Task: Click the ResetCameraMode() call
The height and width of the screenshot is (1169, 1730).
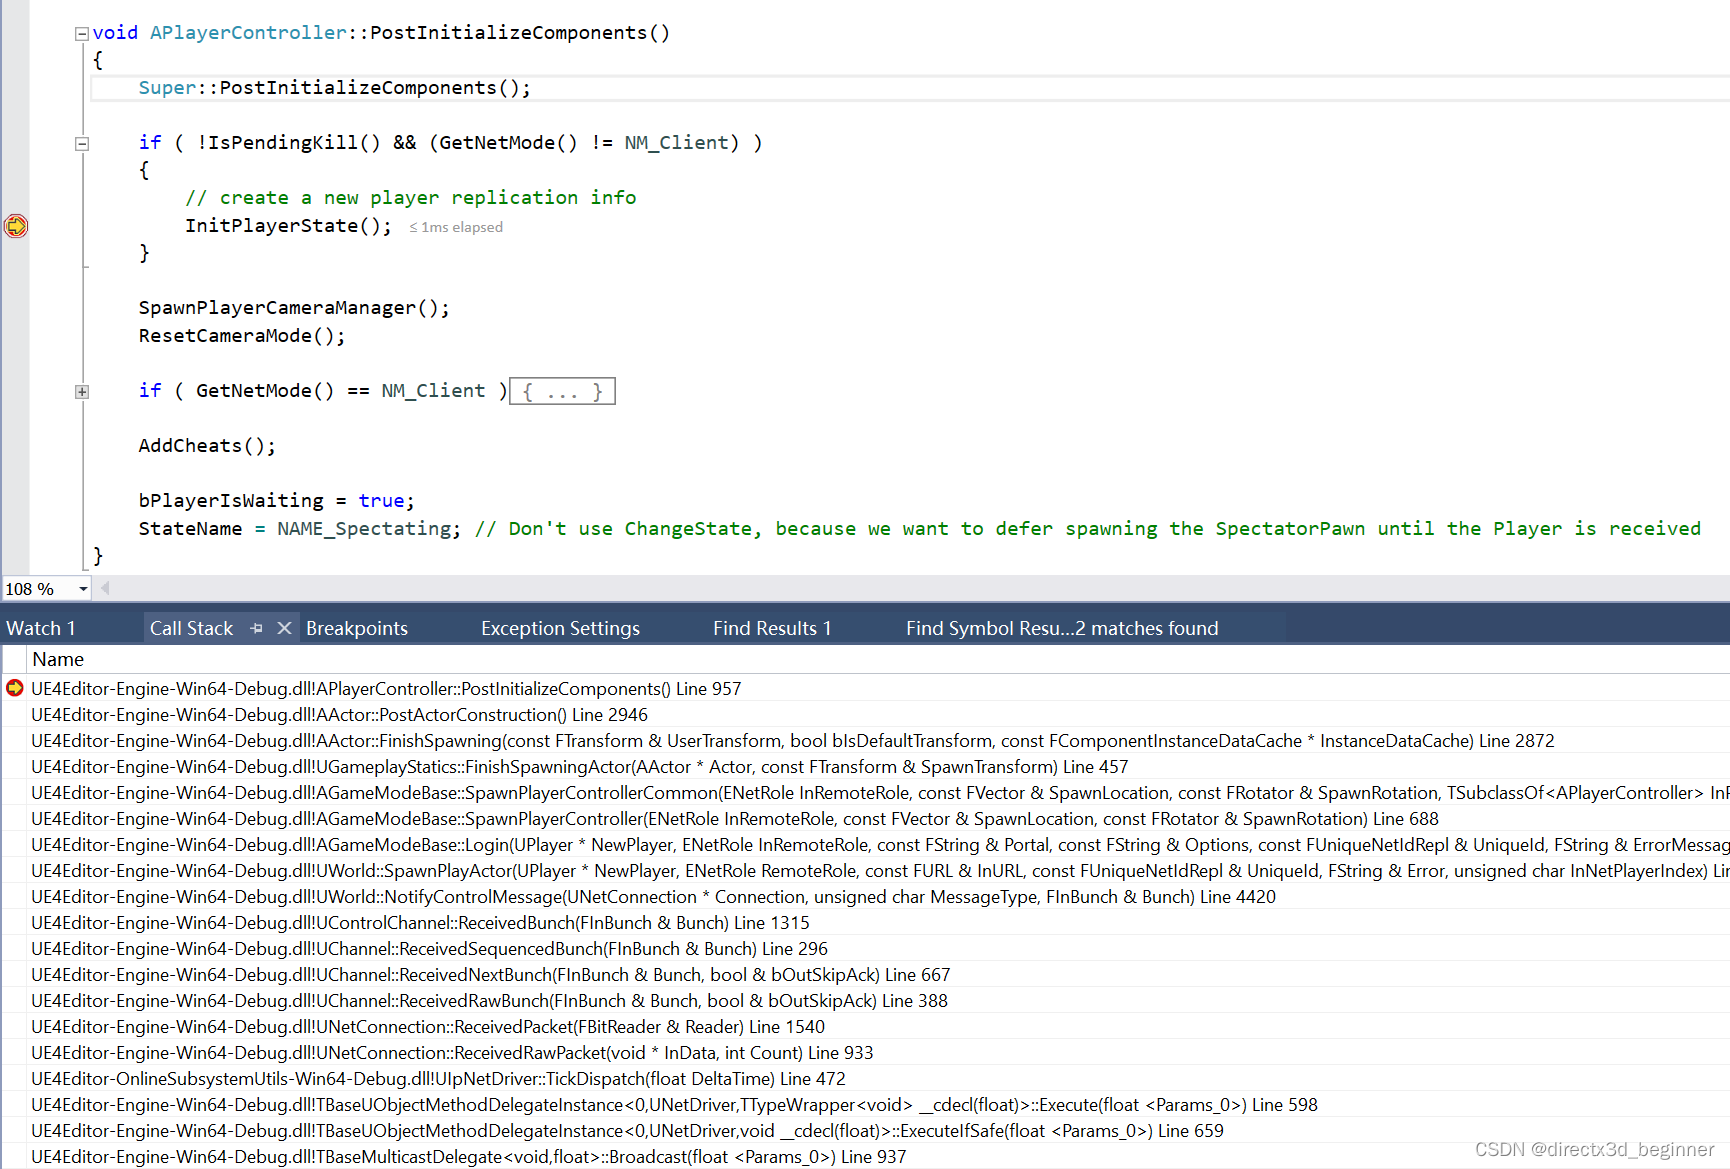Action: (242, 336)
